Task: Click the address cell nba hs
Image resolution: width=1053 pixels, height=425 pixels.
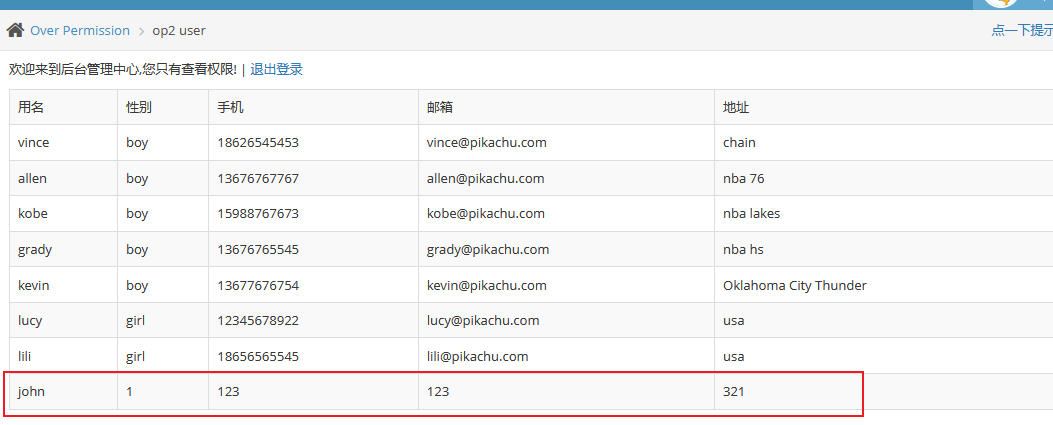Action: click(743, 250)
